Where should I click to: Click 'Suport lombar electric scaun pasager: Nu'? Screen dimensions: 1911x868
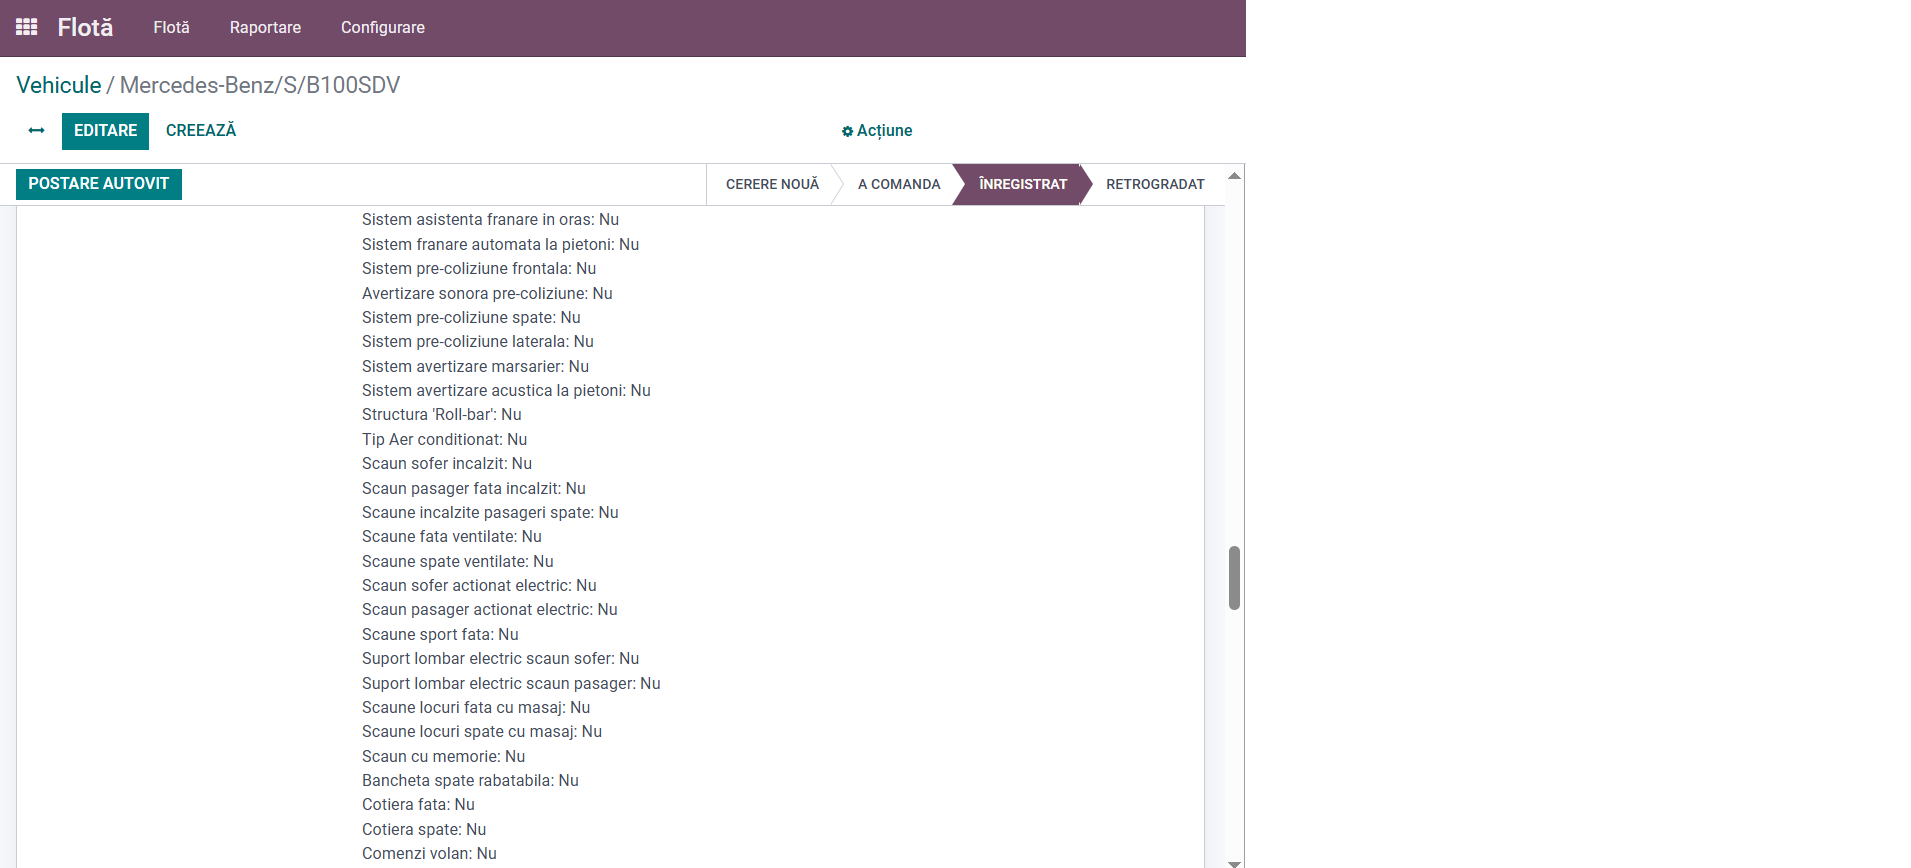(511, 683)
